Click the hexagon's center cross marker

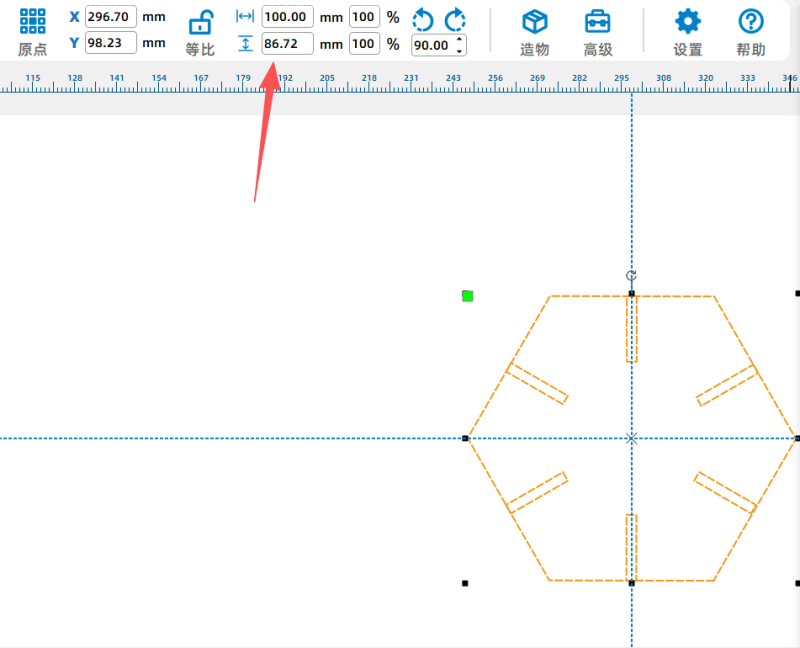point(631,438)
